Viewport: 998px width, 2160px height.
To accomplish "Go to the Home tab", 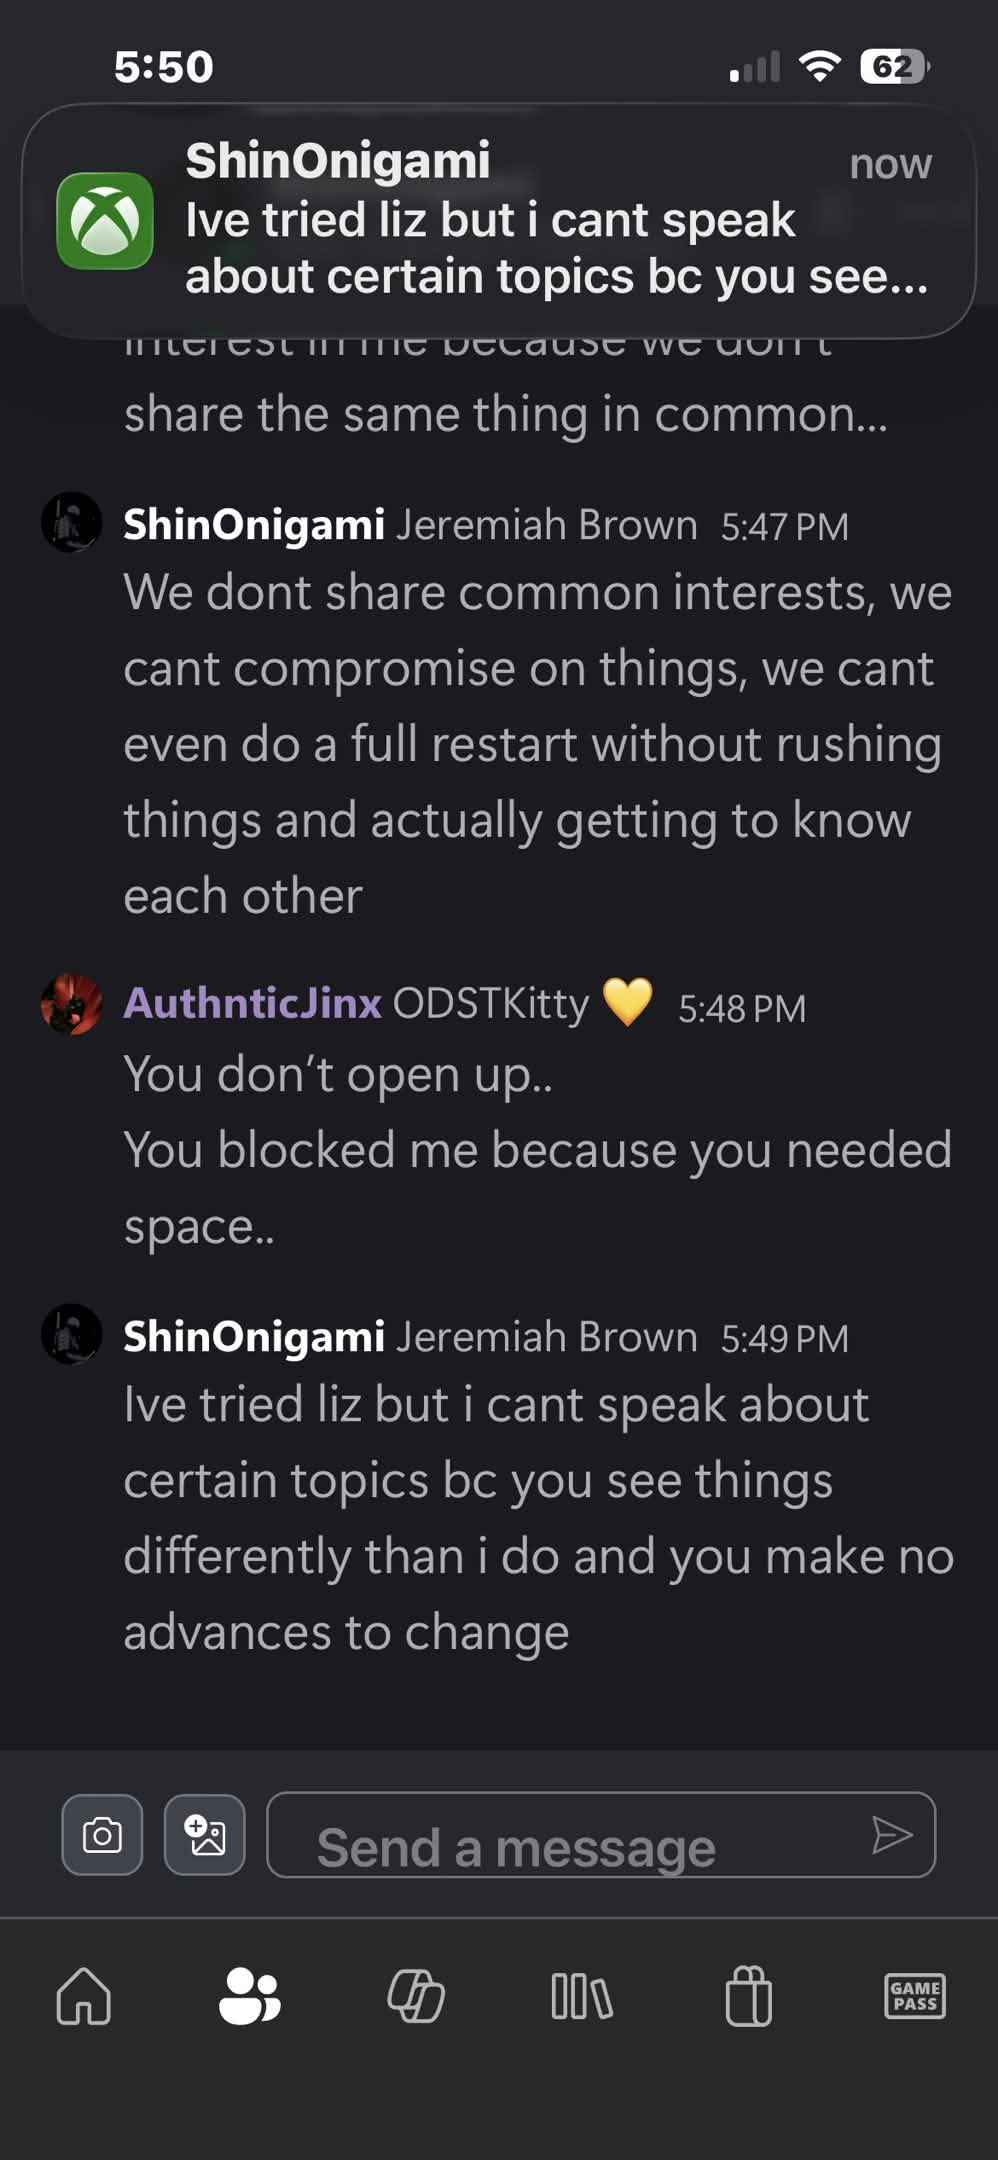I will (x=84, y=1996).
